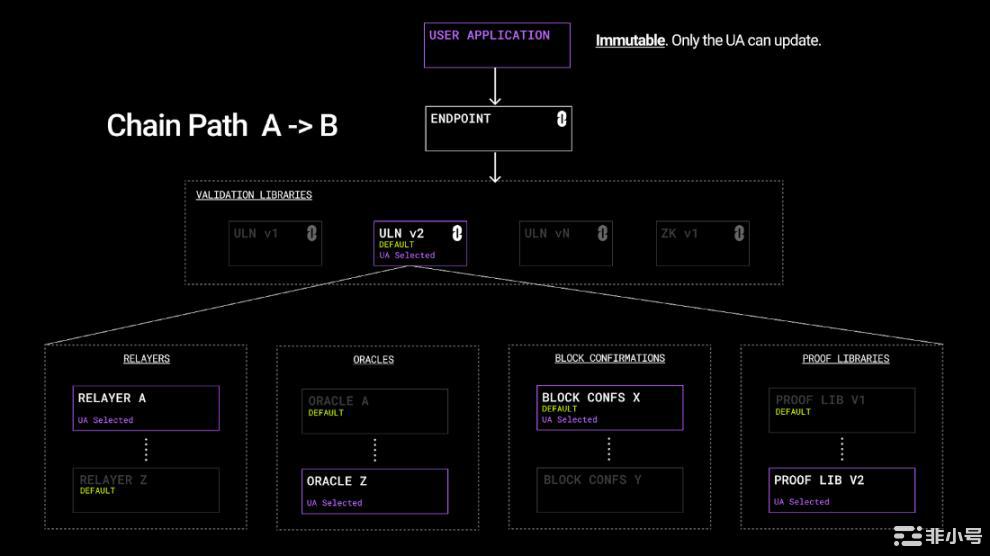The width and height of the screenshot is (990, 556).
Task: Click the underlined Immutable text
Action: click(630, 41)
